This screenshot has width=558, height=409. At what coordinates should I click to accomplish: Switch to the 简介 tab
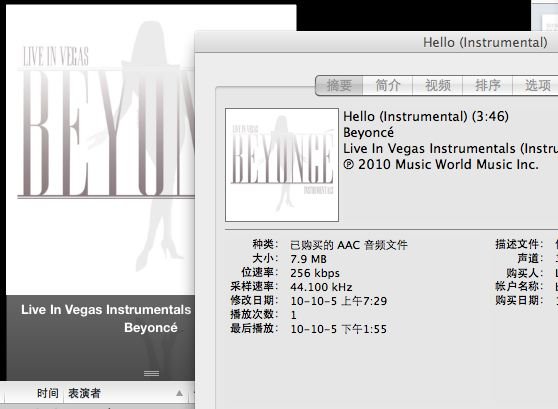click(x=388, y=85)
